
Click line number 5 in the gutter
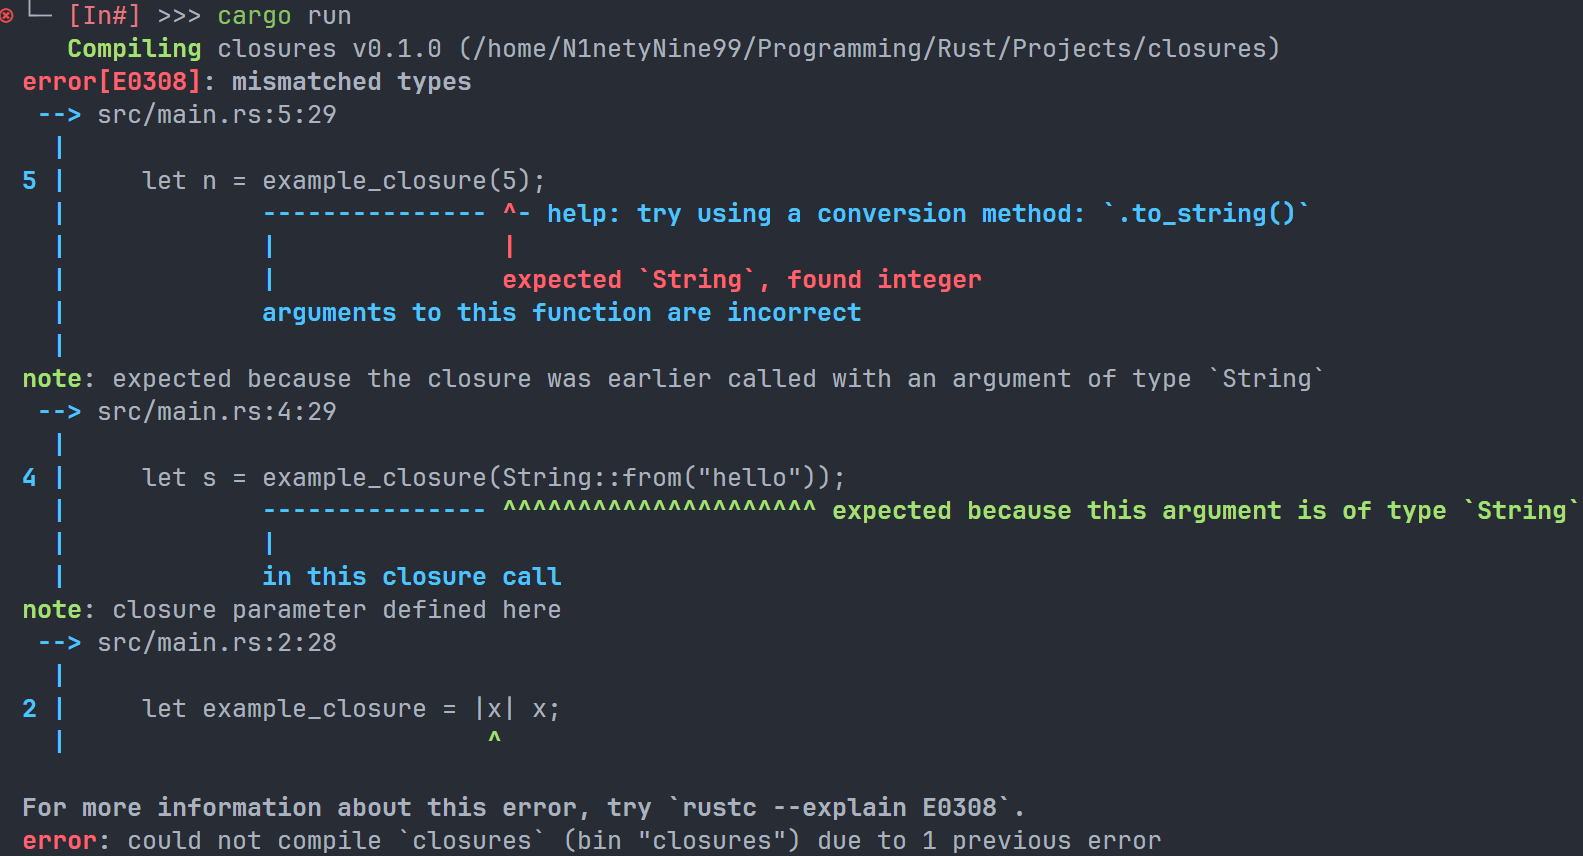click(x=30, y=181)
